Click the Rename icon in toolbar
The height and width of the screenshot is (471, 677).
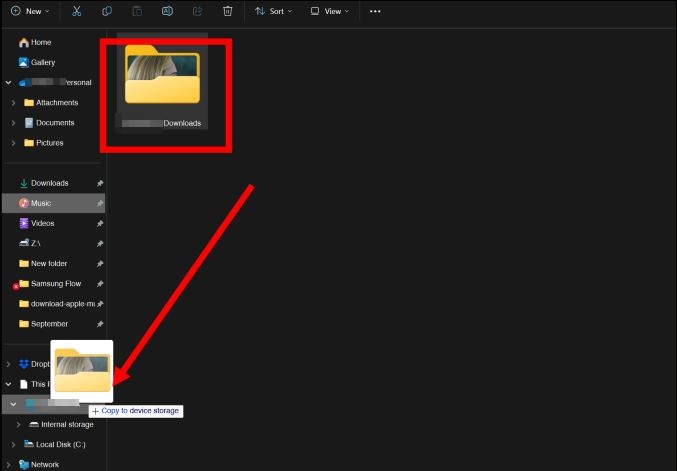point(167,11)
